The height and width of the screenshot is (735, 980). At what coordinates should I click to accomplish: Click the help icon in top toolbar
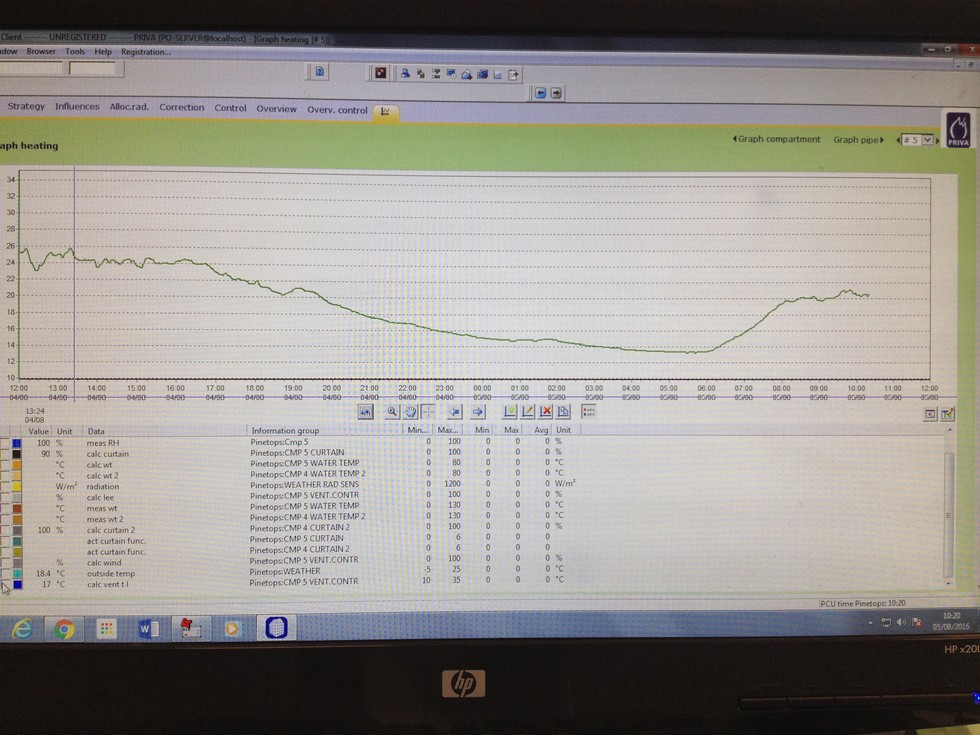[x=319, y=72]
